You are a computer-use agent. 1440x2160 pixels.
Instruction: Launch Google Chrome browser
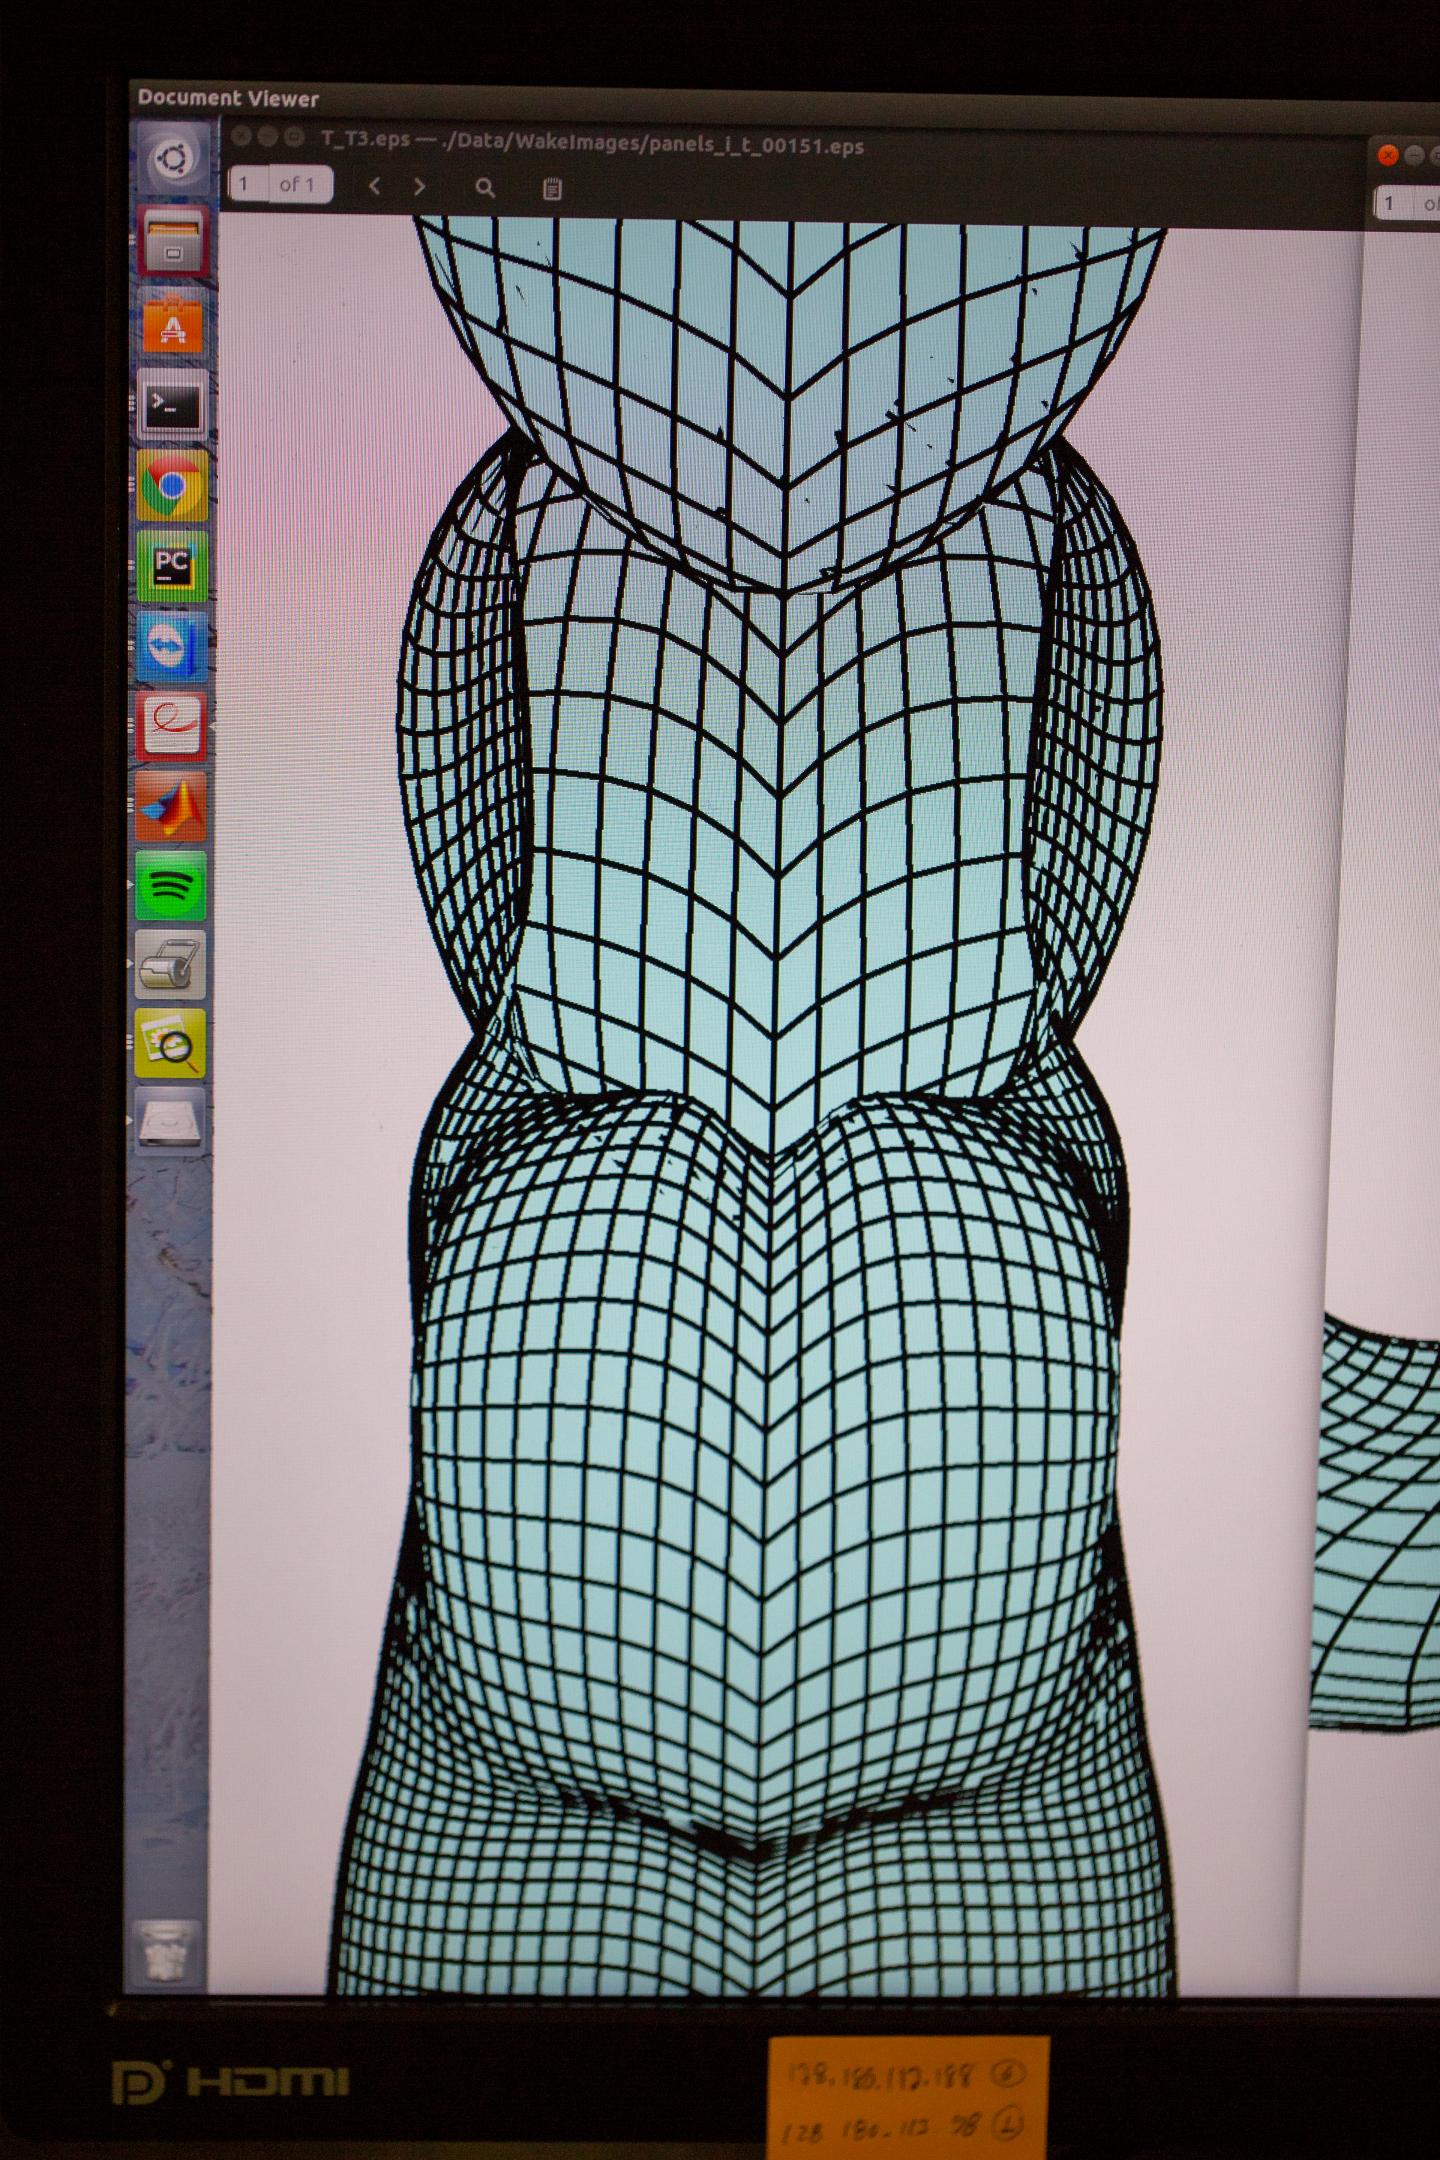click(x=173, y=486)
